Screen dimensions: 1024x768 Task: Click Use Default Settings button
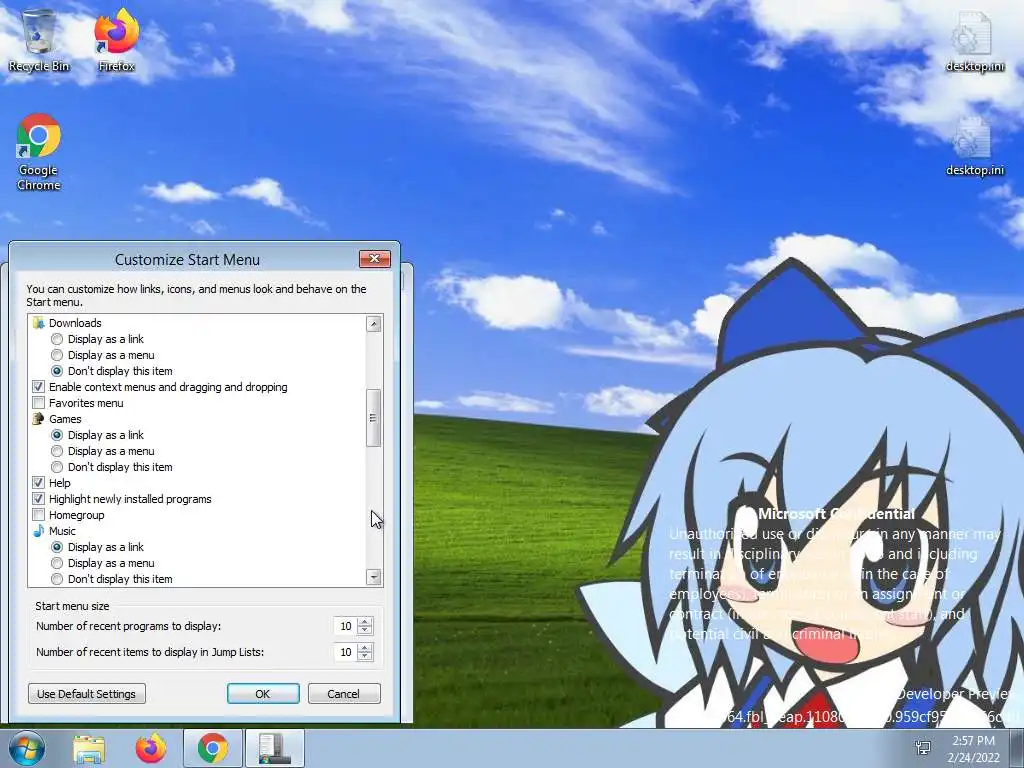[87, 694]
